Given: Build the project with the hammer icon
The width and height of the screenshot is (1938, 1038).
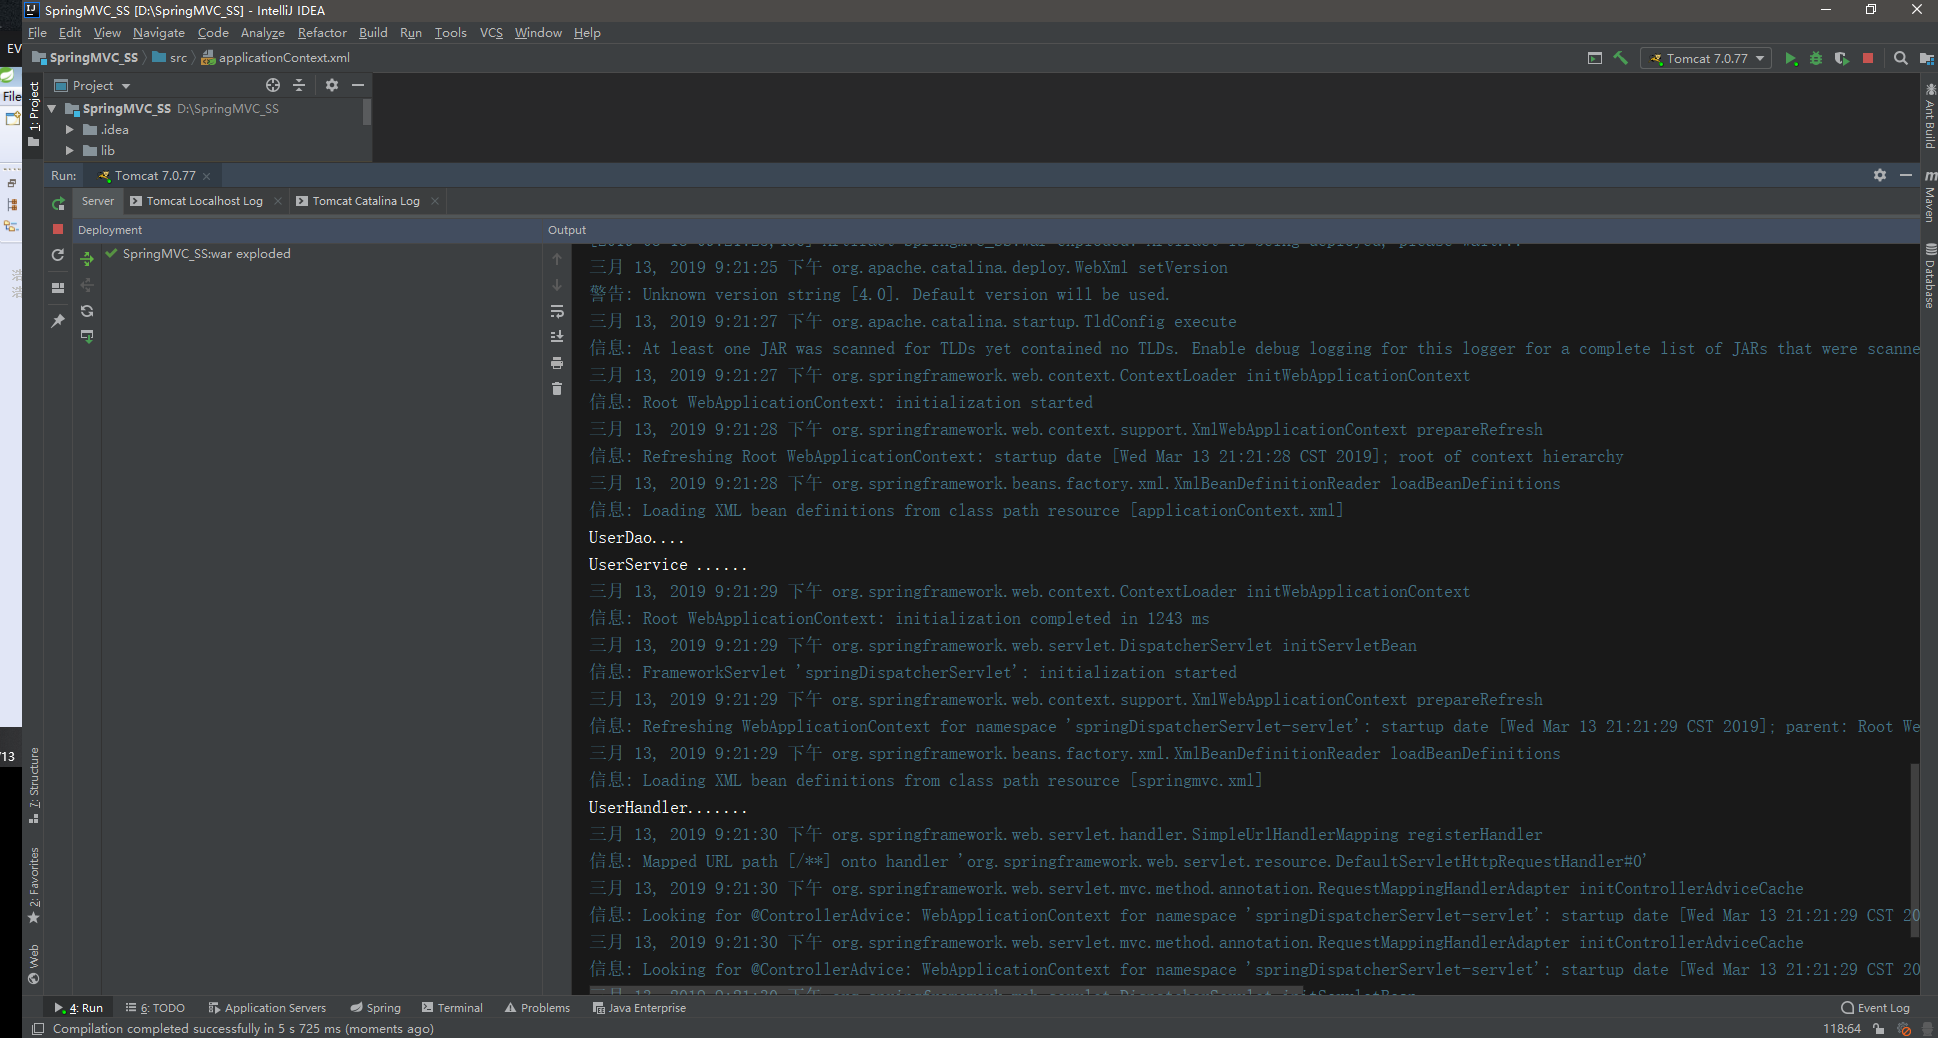Looking at the screenshot, I should (x=1621, y=58).
